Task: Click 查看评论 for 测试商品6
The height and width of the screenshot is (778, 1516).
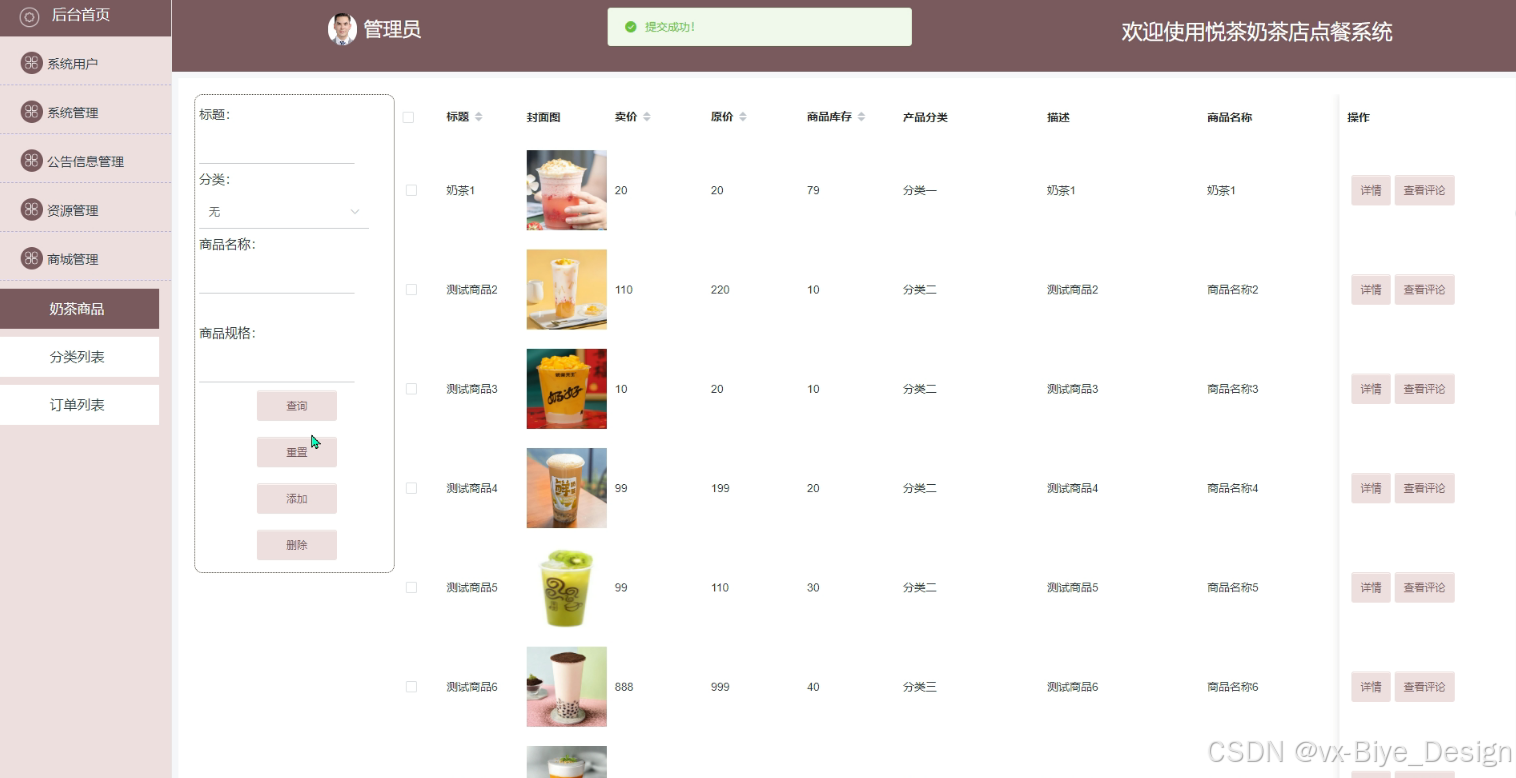Action: [1424, 686]
